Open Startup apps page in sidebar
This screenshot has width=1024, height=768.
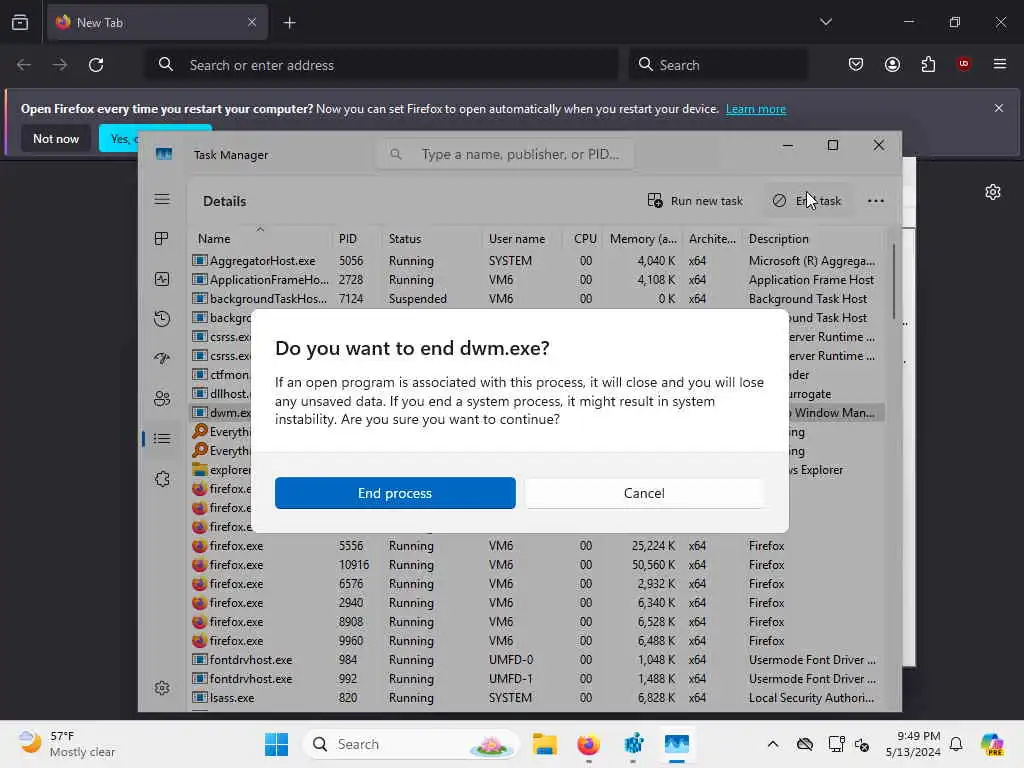[x=162, y=359]
